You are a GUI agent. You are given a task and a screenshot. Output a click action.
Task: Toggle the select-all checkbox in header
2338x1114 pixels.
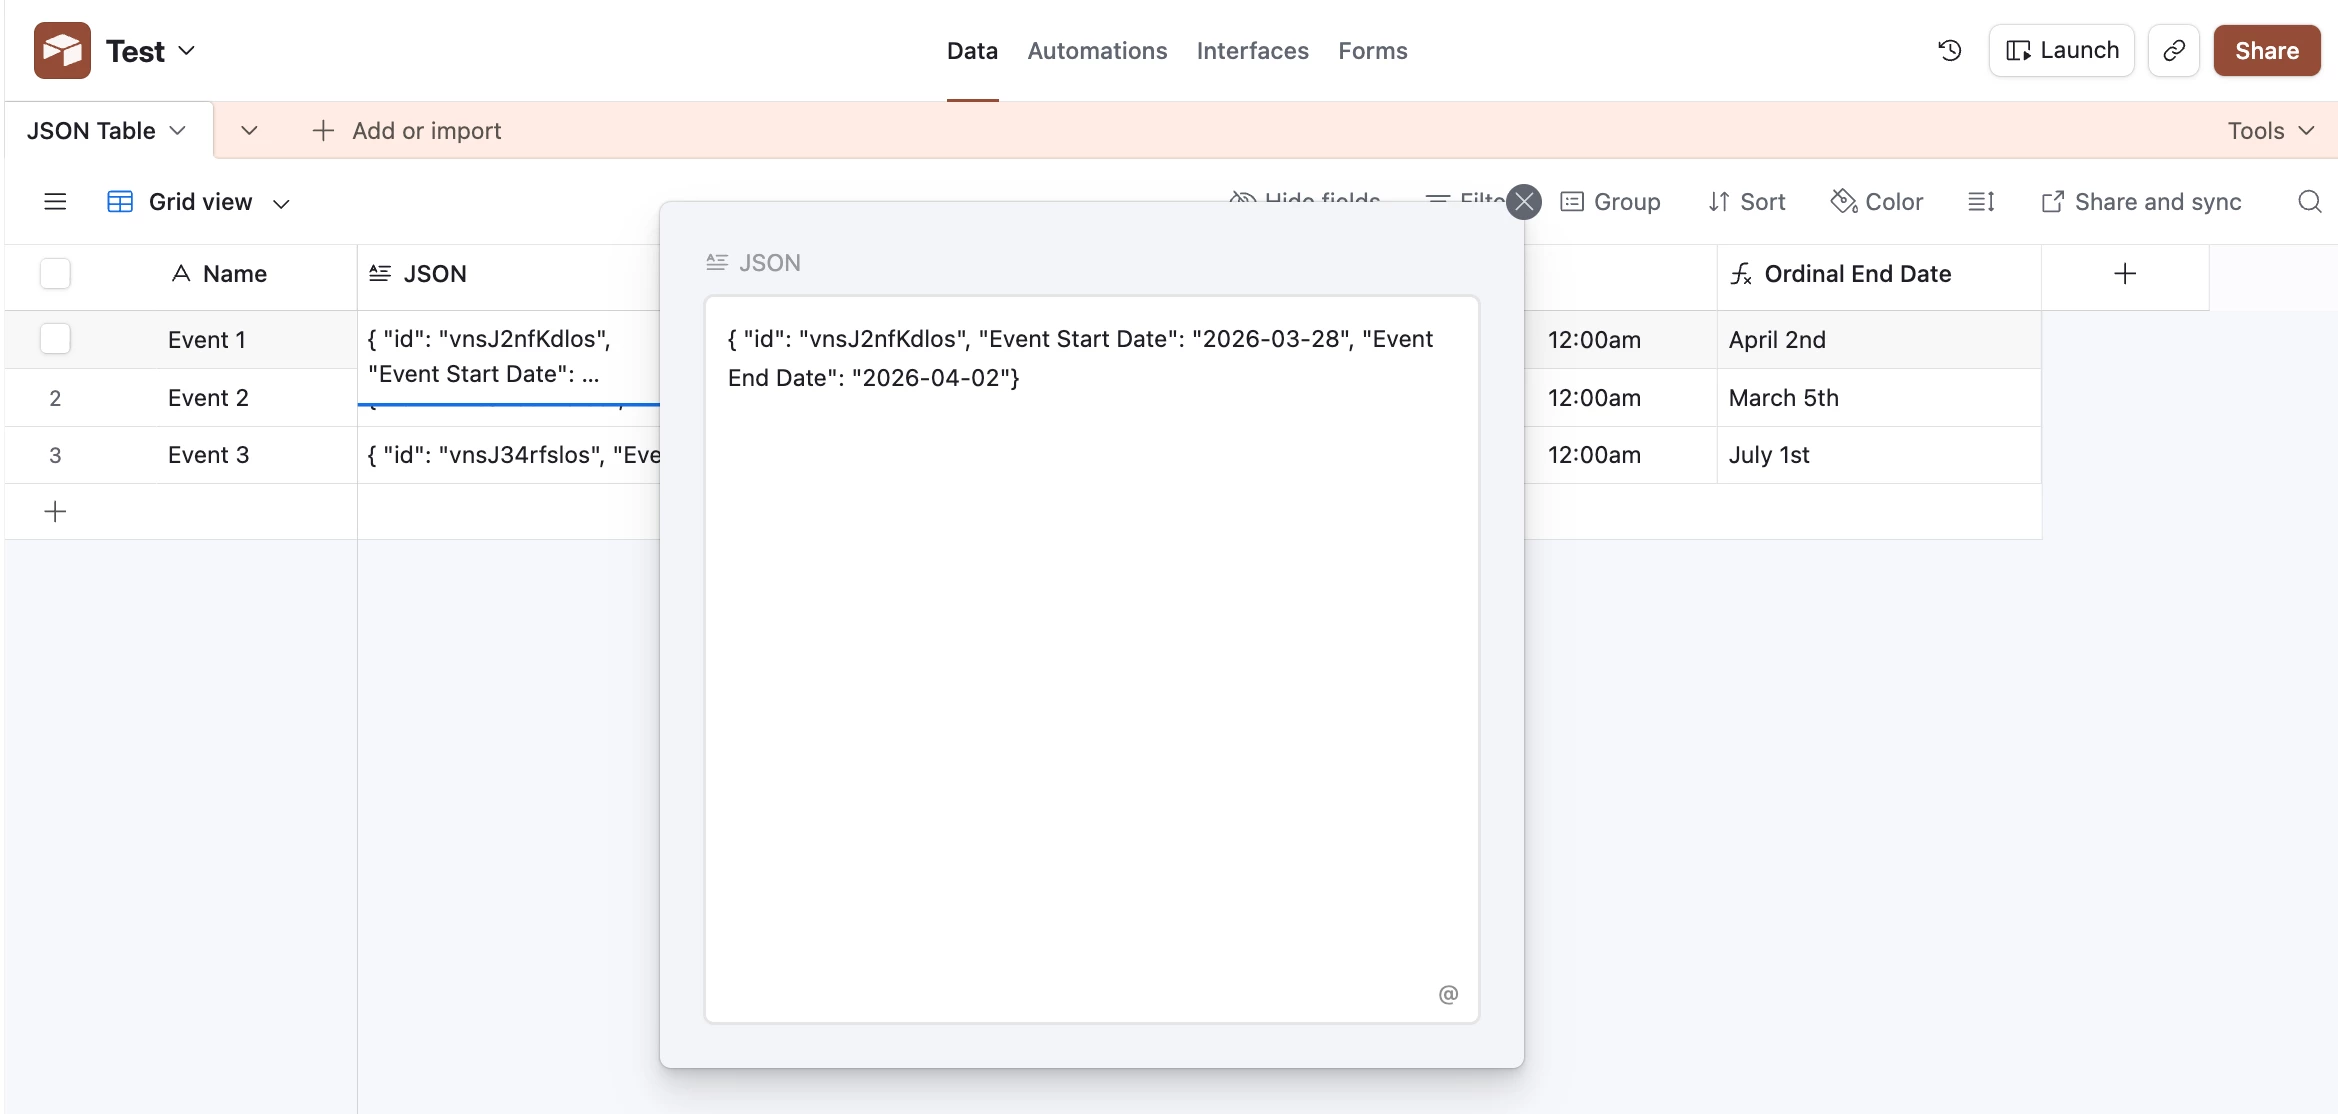(55, 274)
